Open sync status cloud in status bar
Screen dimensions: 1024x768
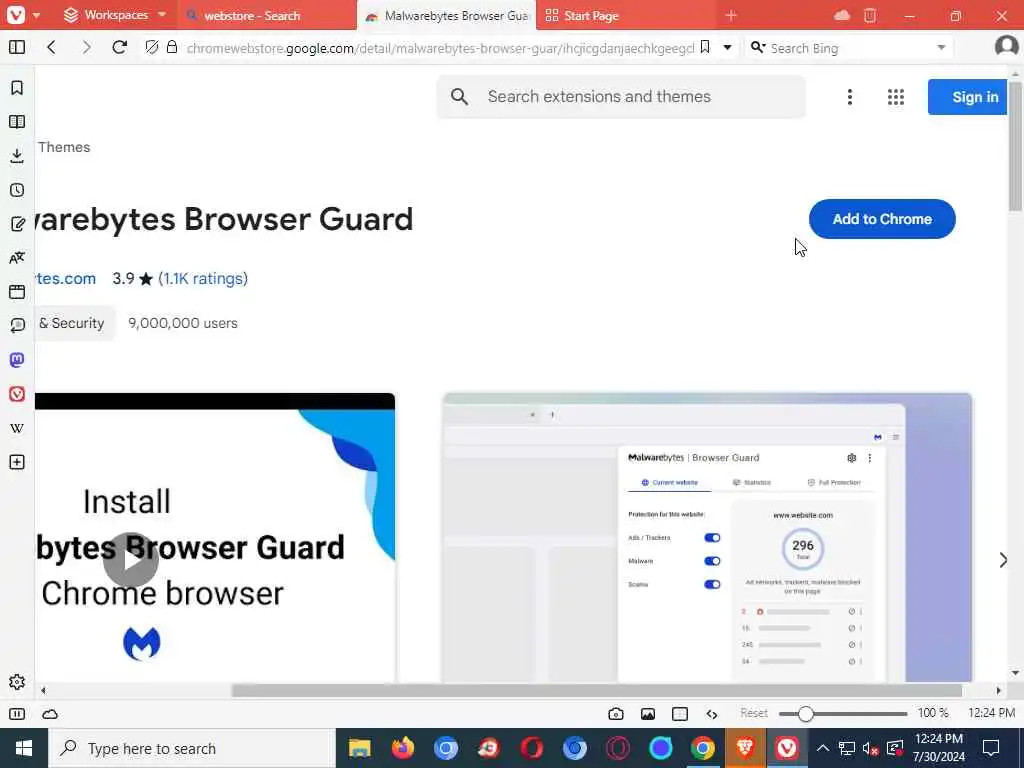50,714
